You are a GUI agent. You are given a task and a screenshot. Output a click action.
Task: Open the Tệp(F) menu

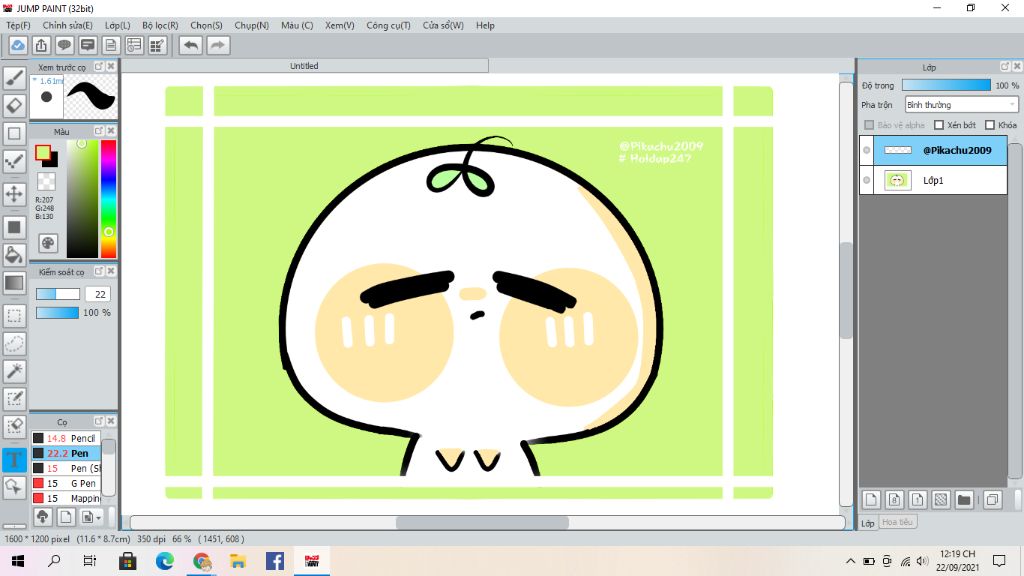coord(18,25)
